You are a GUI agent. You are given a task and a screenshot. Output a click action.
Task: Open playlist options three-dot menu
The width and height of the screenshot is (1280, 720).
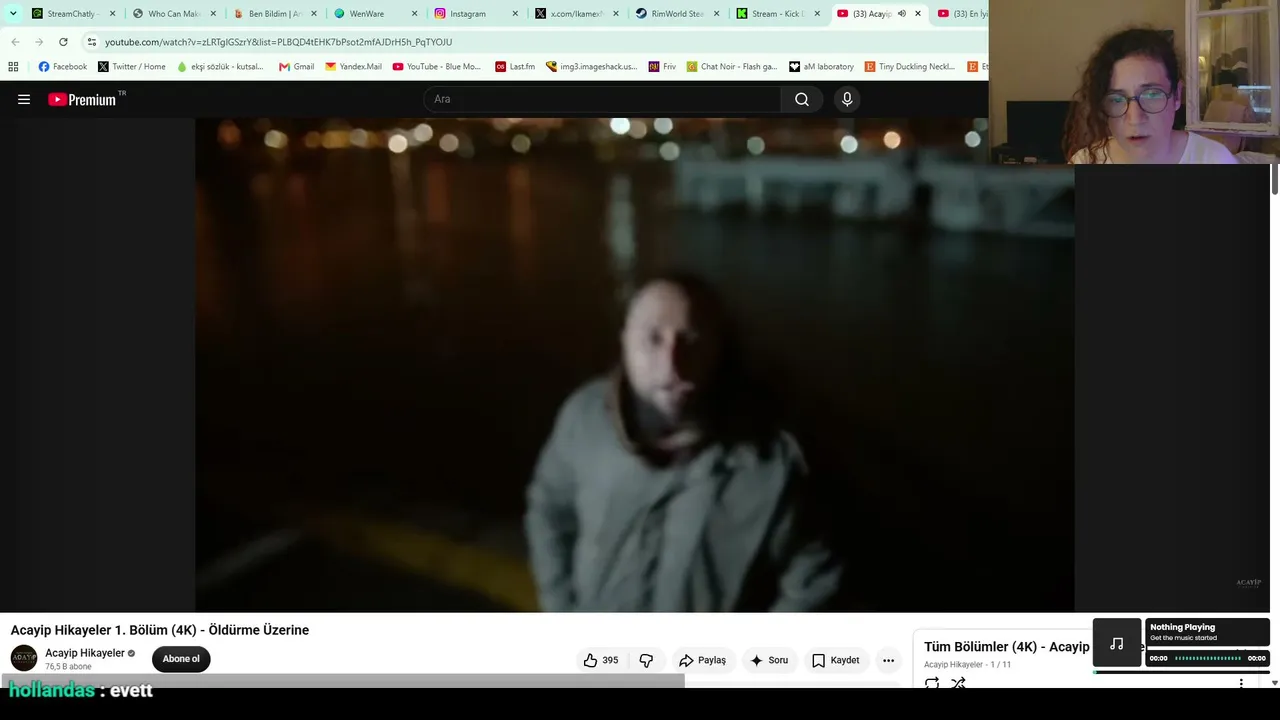(x=1241, y=683)
